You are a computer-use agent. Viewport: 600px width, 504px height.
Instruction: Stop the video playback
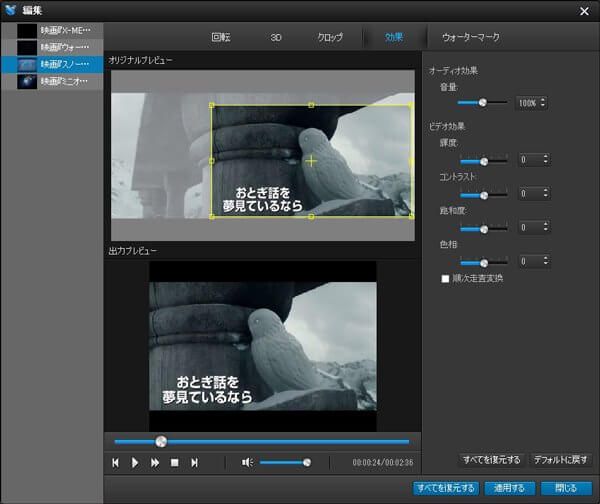click(174, 462)
